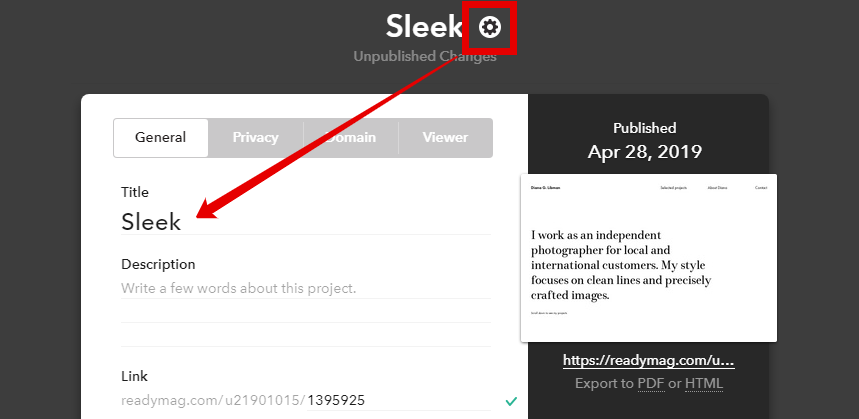Export the project to PDF

click(x=651, y=383)
